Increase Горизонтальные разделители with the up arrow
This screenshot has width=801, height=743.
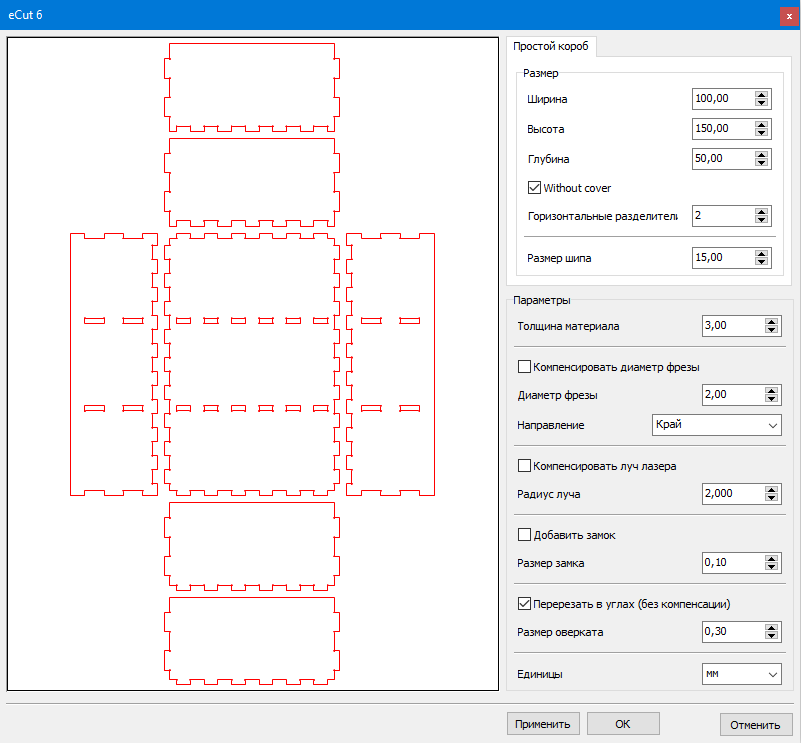click(762, 212)
